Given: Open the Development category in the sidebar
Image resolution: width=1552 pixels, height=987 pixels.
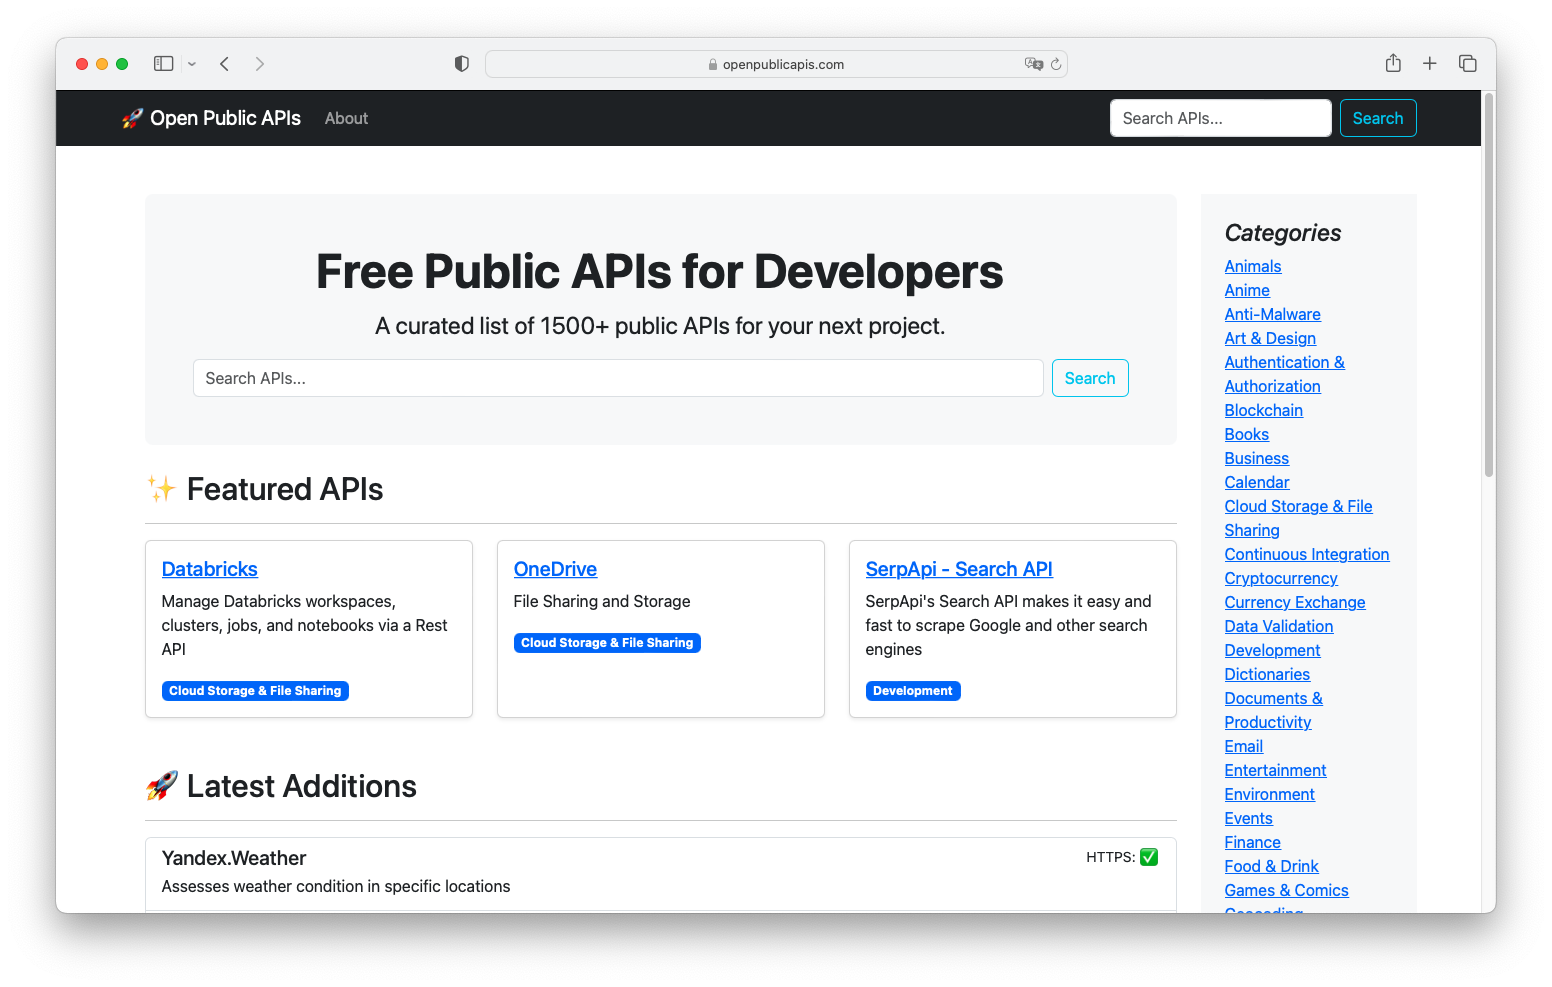Looking at the screenshot, I should tap(1272, 650).
